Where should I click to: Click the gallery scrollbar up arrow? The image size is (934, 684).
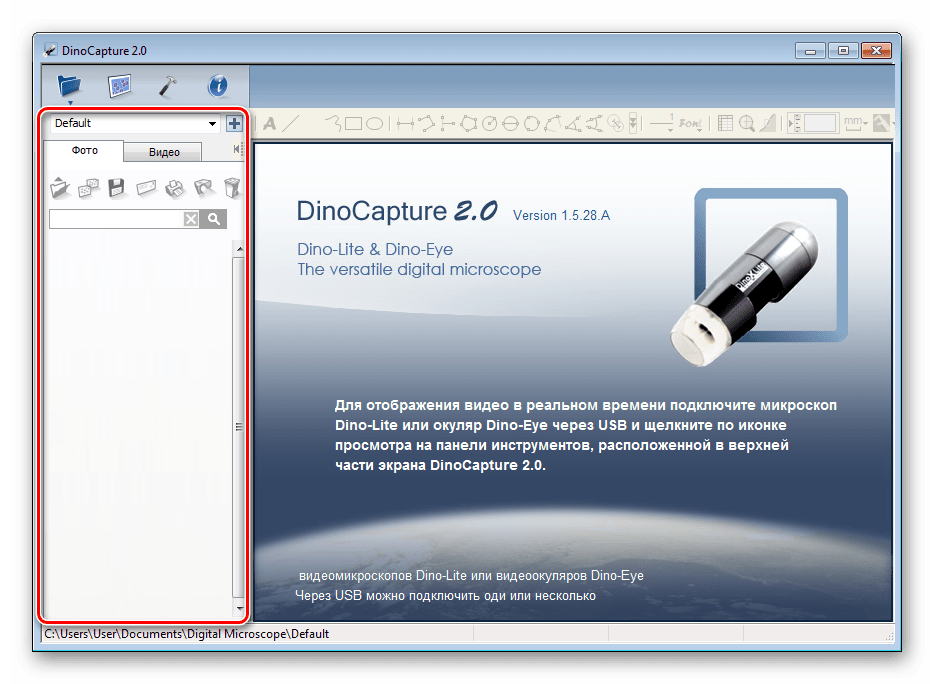coord(239,248)
